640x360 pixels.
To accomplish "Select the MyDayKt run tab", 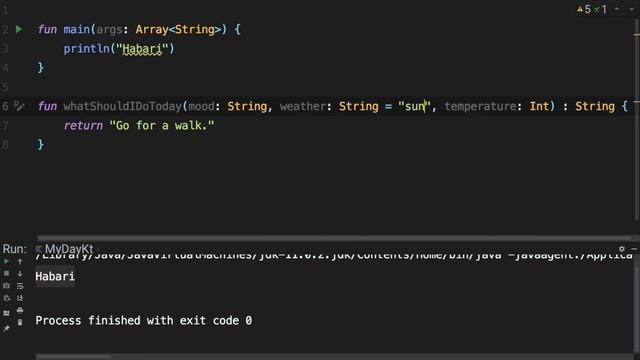I will point(65,249).
